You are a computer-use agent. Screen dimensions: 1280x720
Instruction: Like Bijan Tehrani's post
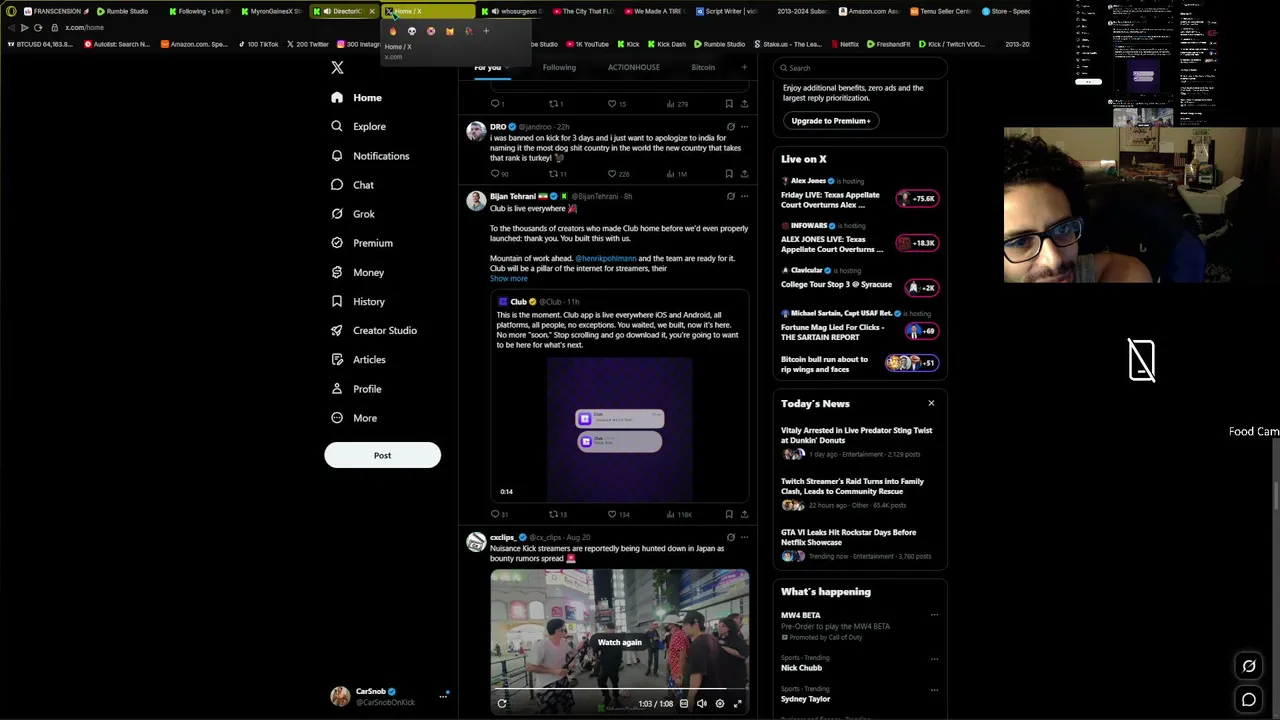click(618, 514)
